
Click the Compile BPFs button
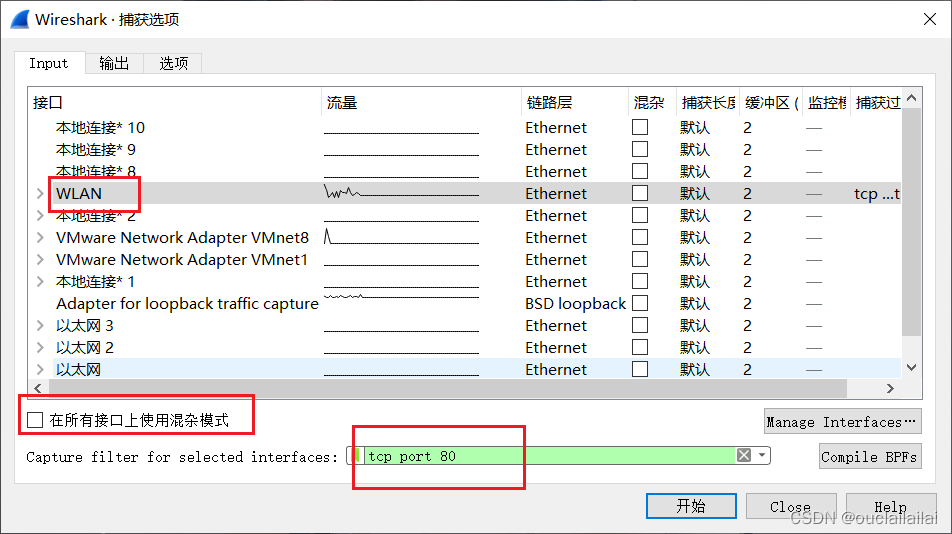click(869, 456)
